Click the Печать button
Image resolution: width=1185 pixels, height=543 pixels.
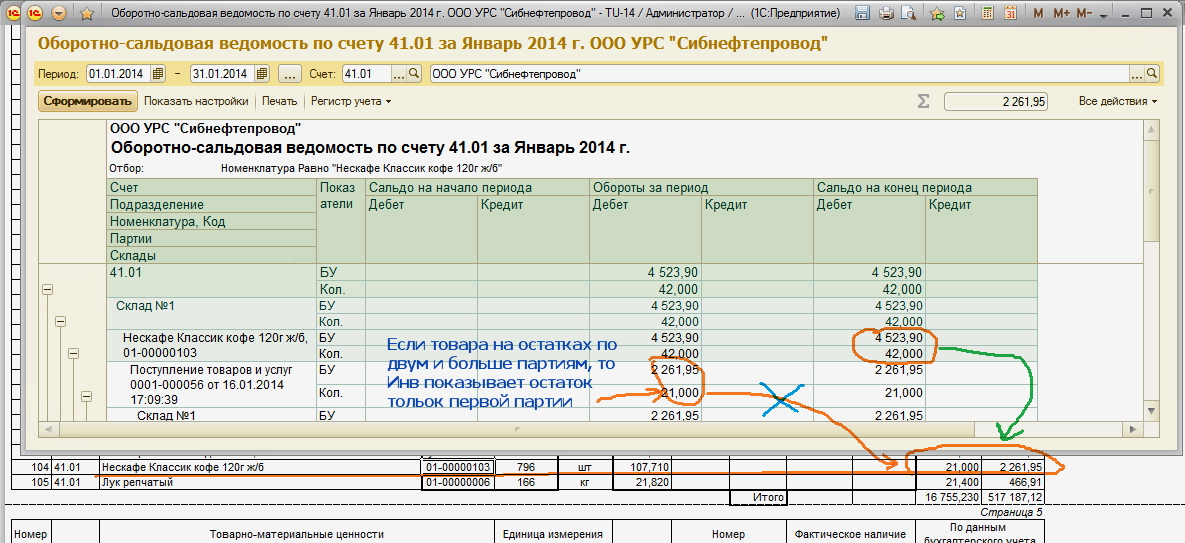pos(279,101)
